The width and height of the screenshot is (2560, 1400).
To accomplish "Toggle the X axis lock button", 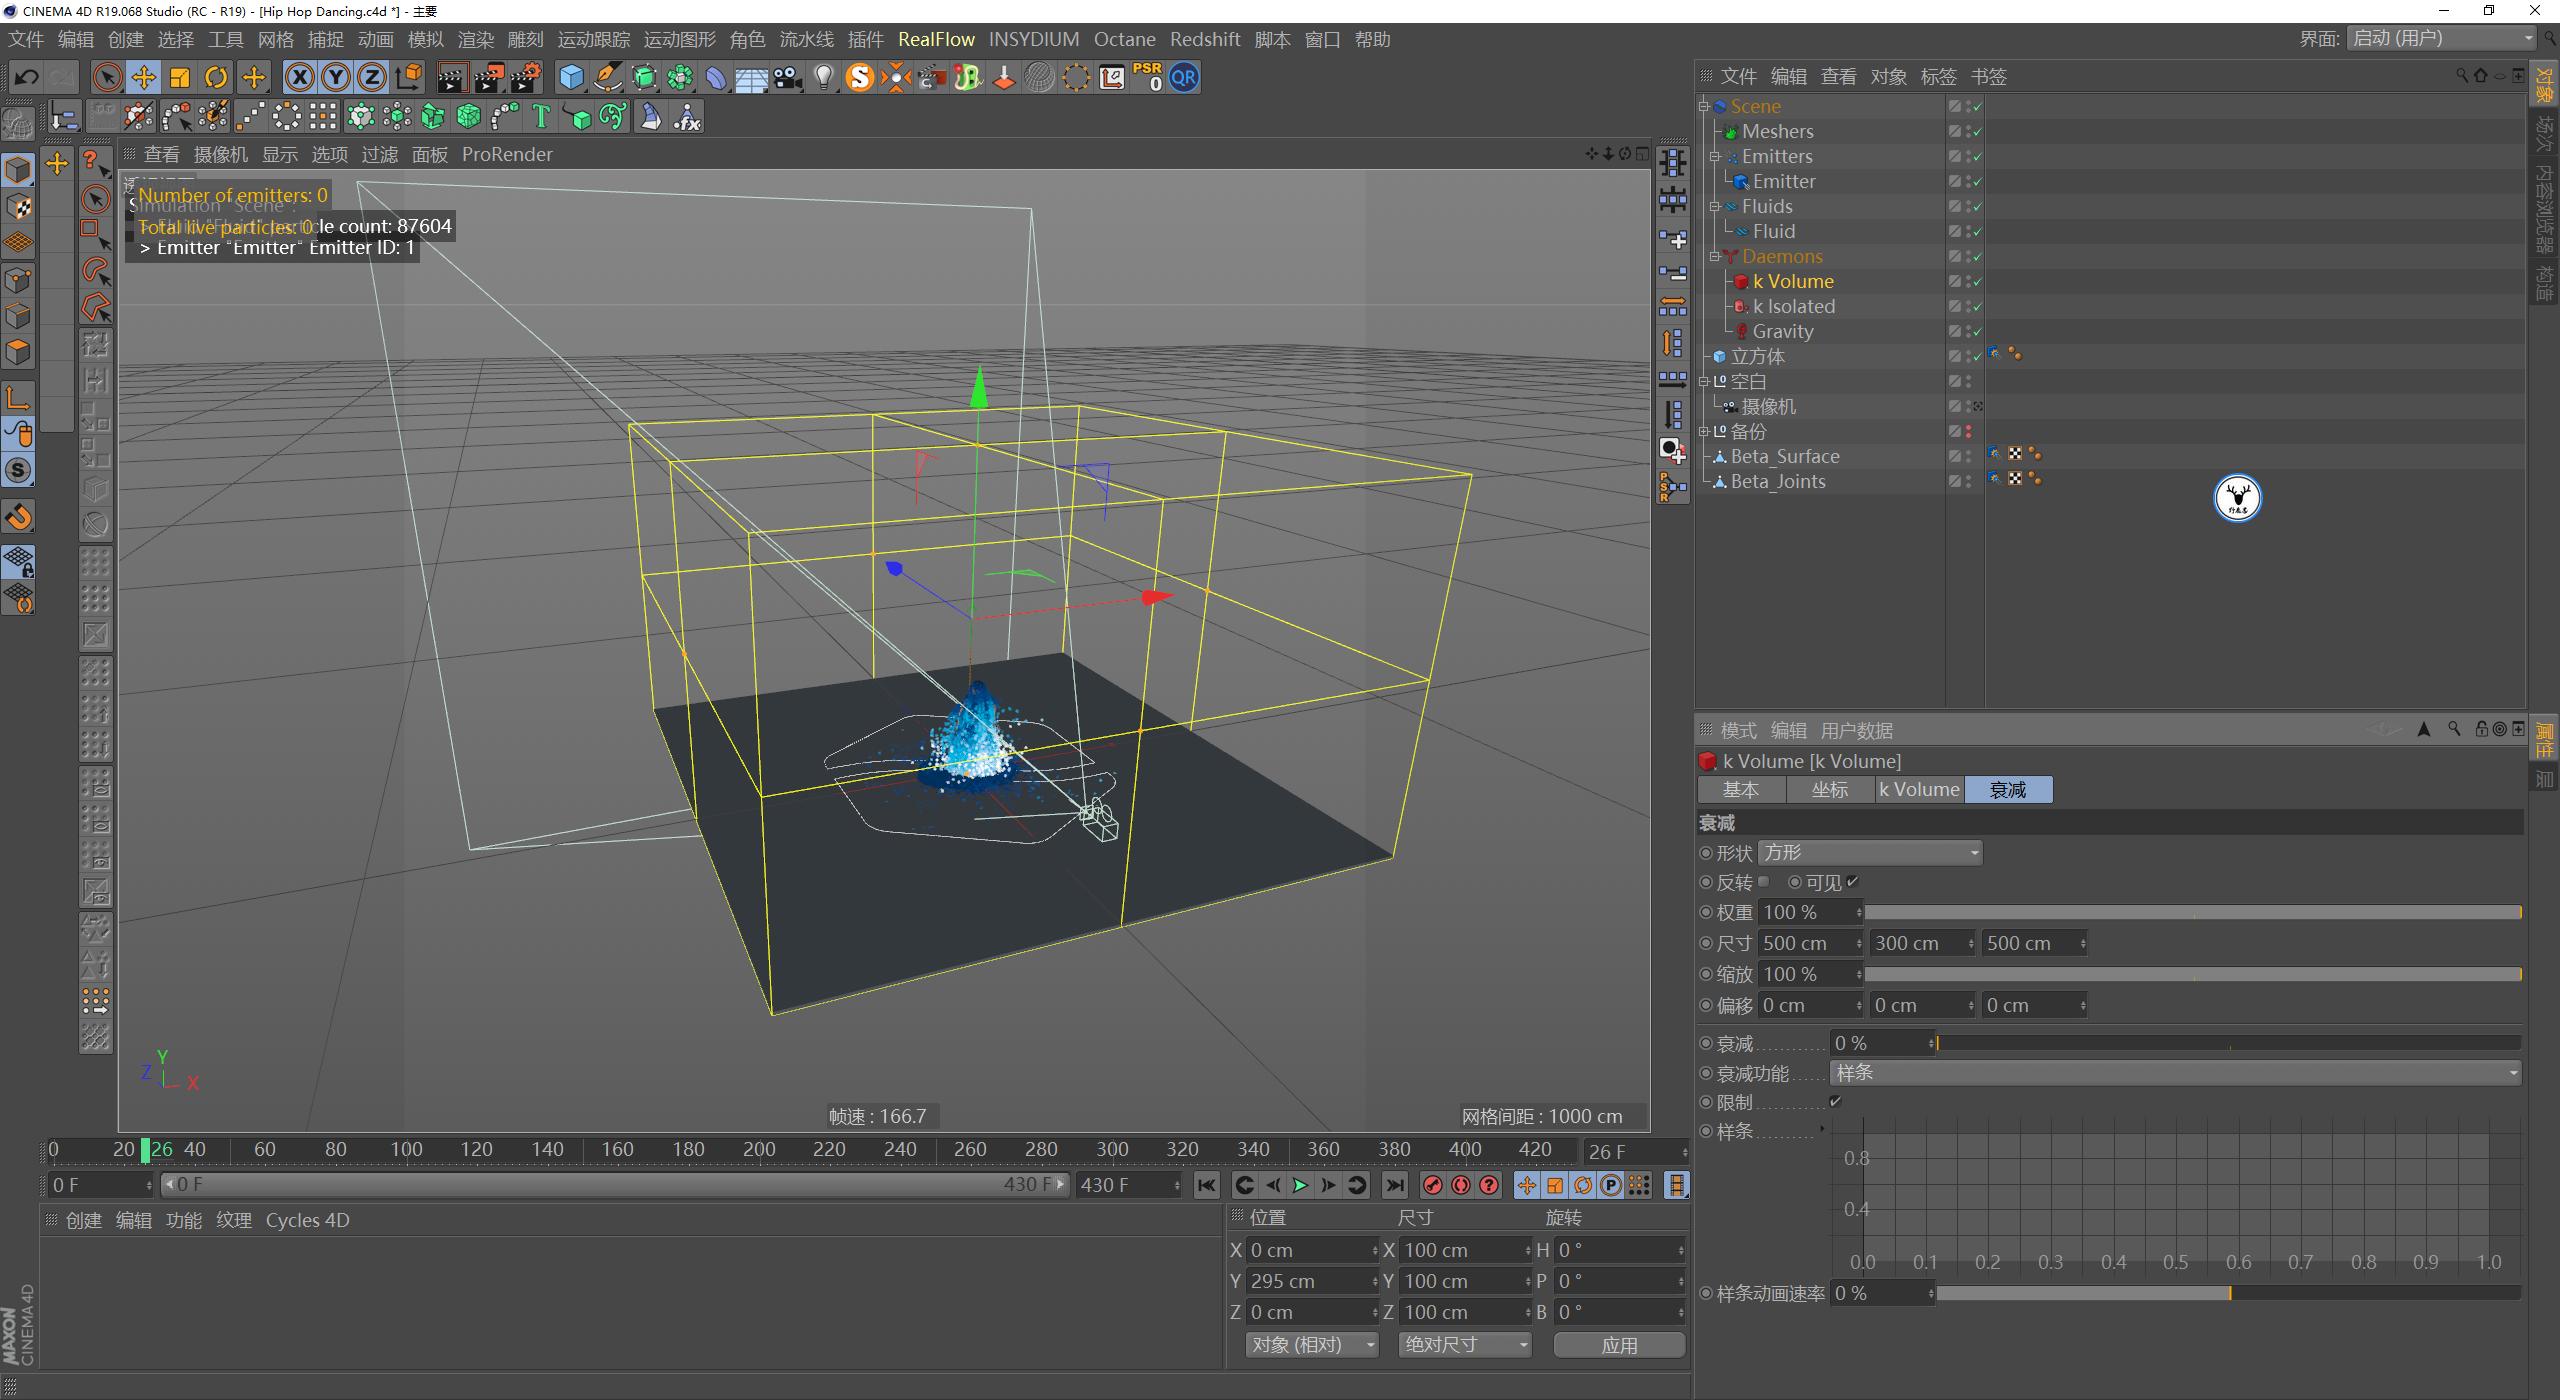I will coord(301,77).
